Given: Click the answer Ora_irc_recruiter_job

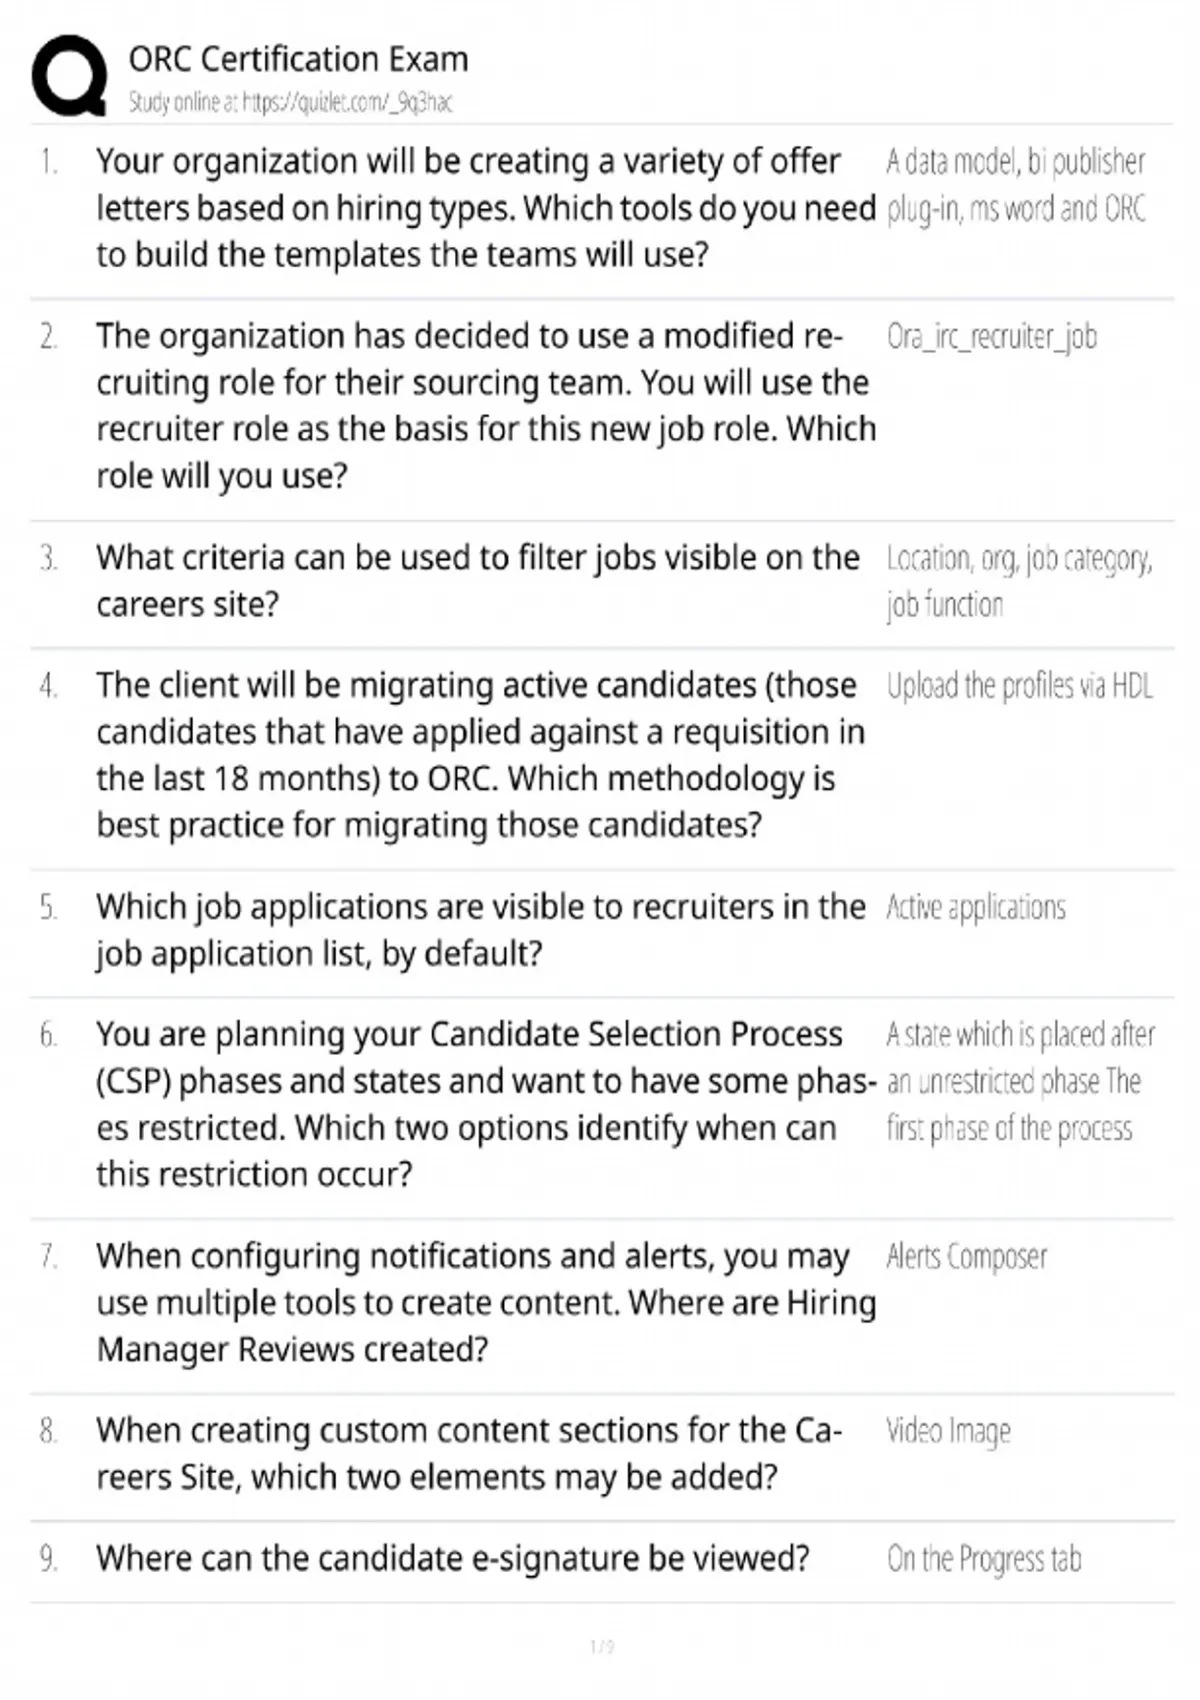Looking at the screenshot, I should [992, 337].
